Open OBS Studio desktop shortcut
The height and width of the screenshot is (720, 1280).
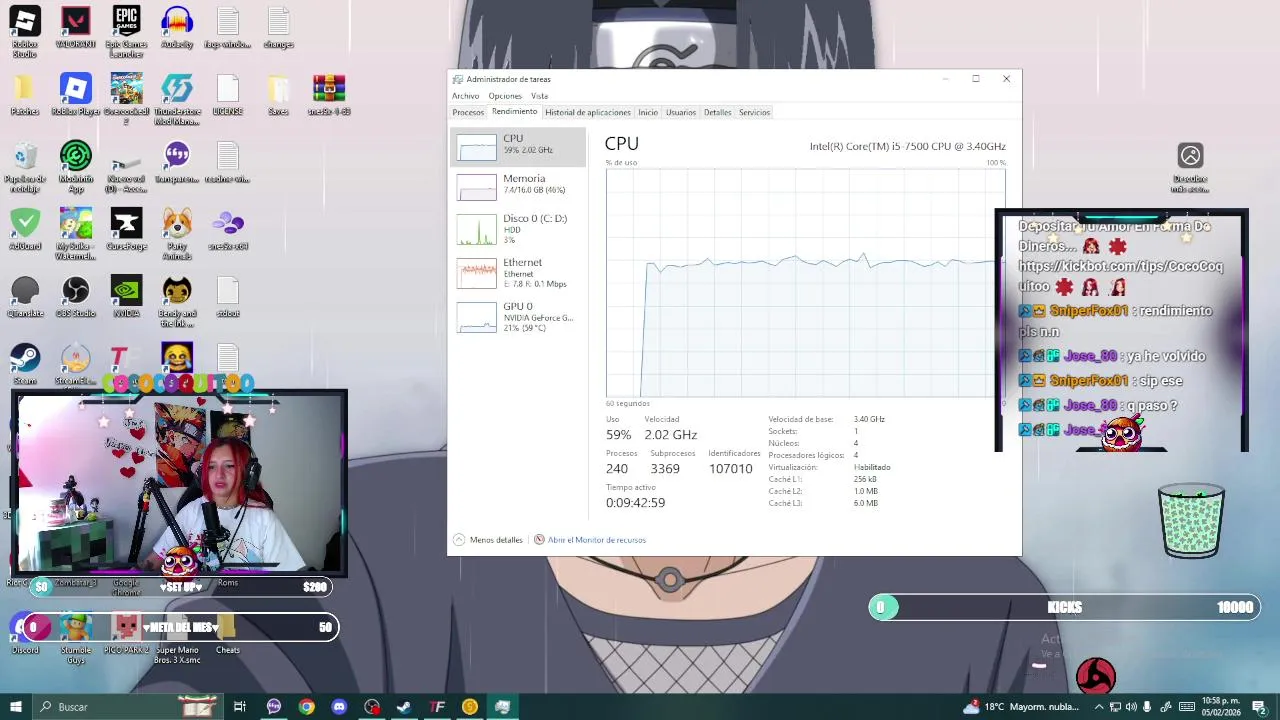click(75, 297)
